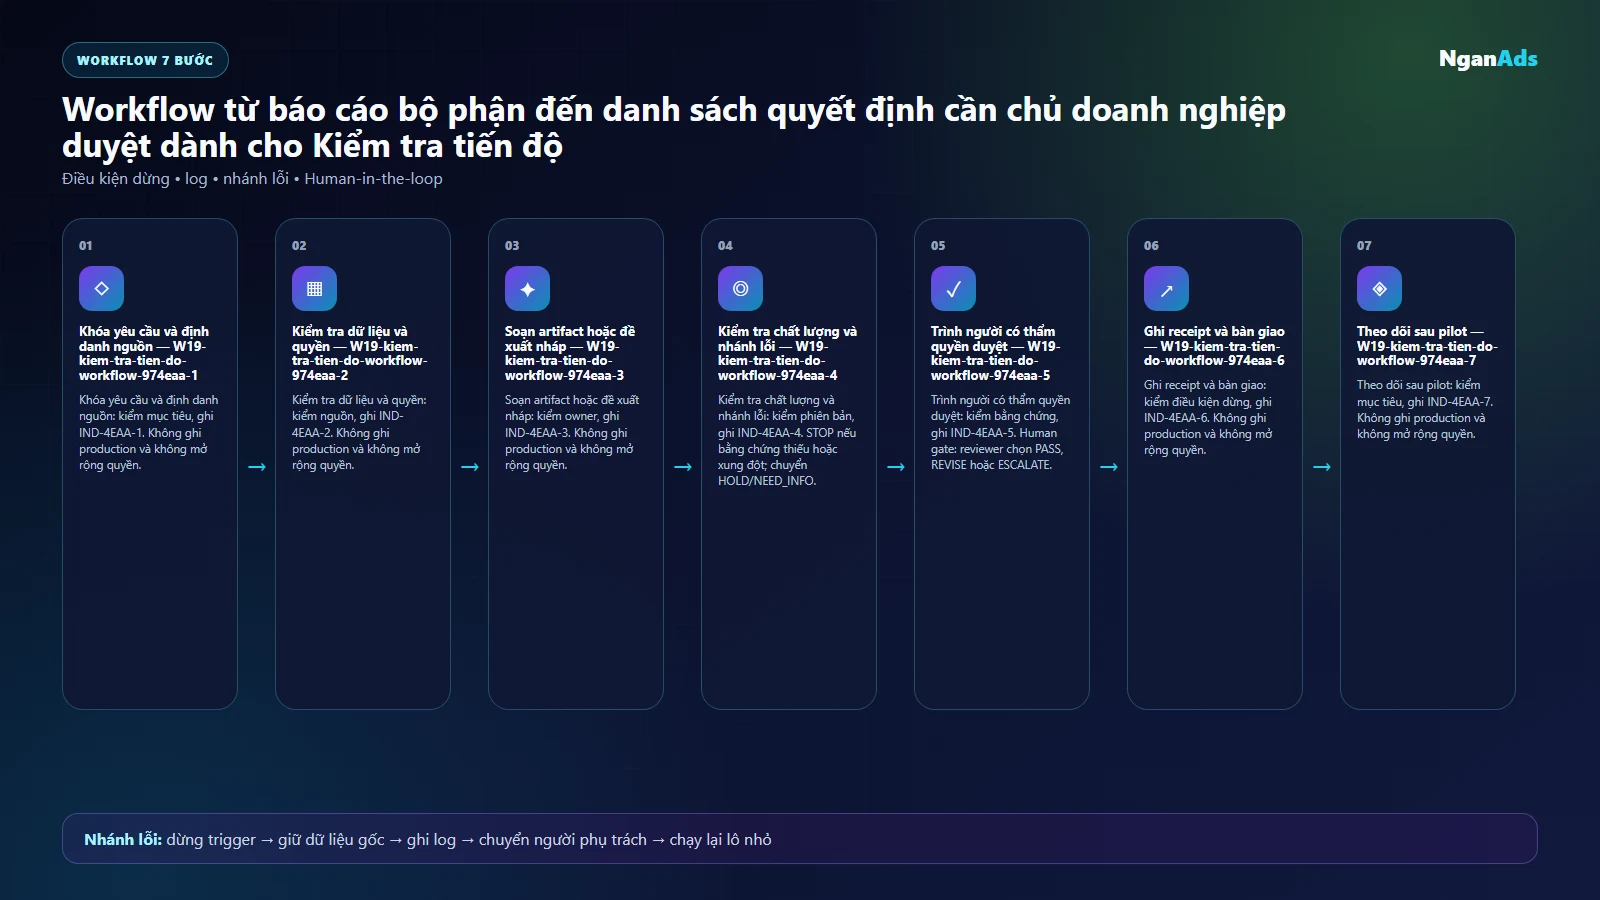Click step number 01 label

tap(86, 245)
